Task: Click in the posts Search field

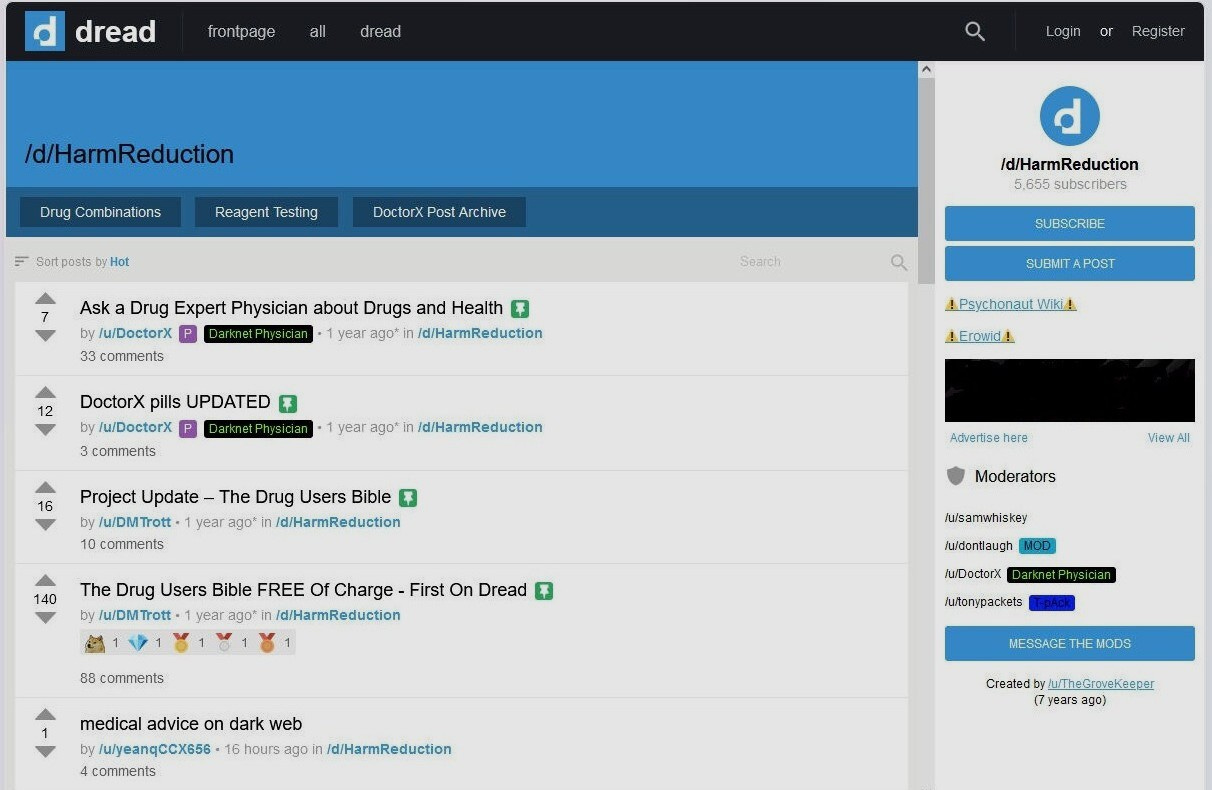Action: coord(810,262)
